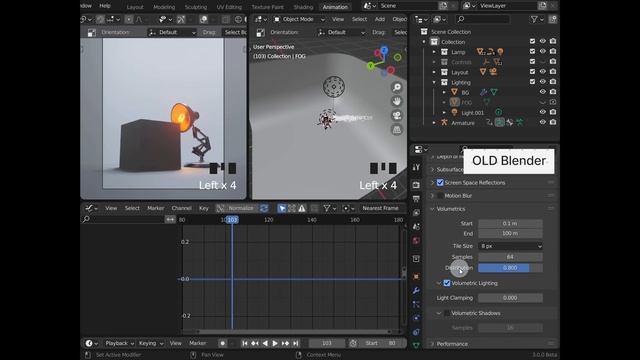640x360 pixels.
Task: Open the graph editor Marker menu
Action: tap(156, 208)
